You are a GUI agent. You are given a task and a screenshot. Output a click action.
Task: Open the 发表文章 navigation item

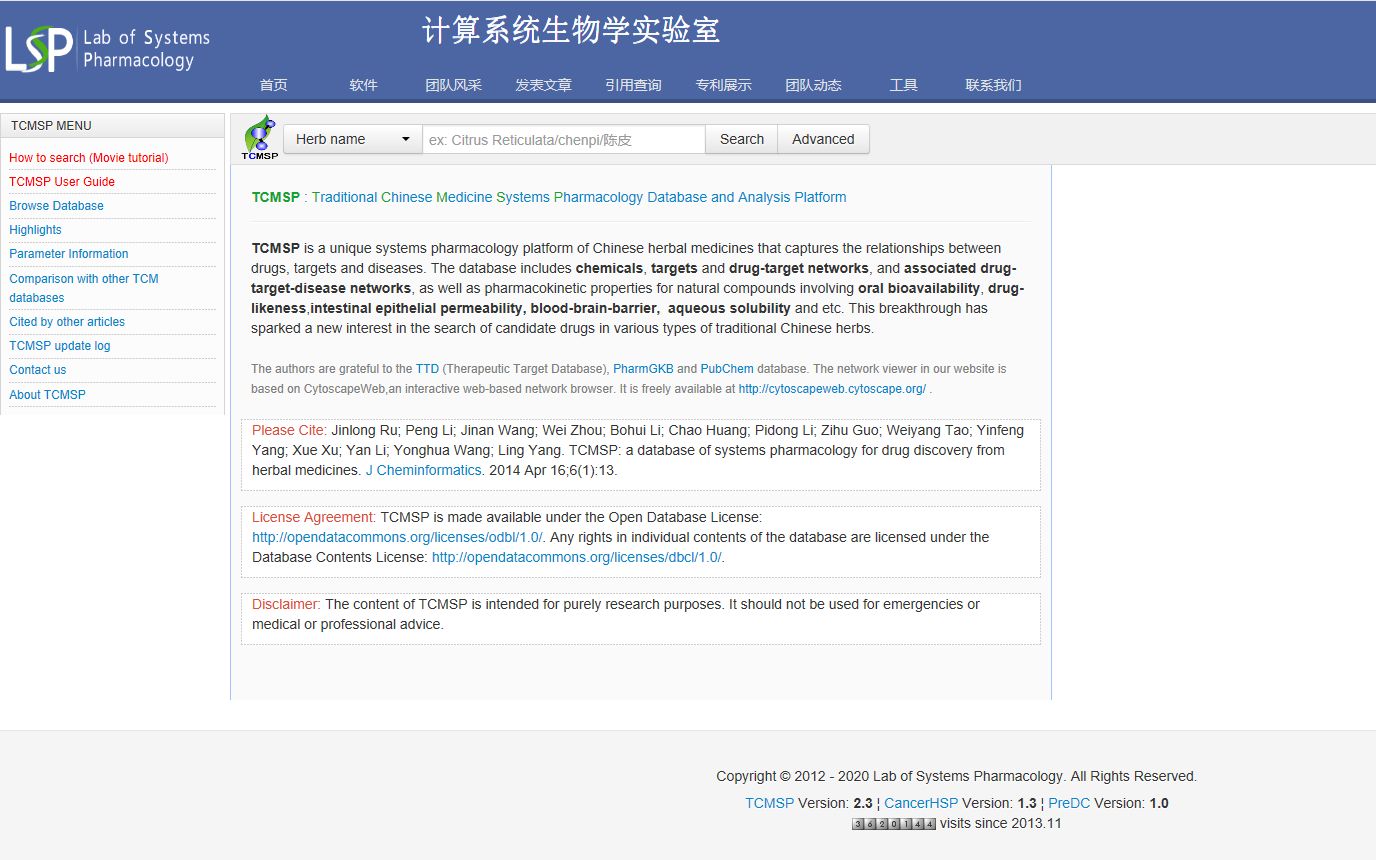point(543,85)
